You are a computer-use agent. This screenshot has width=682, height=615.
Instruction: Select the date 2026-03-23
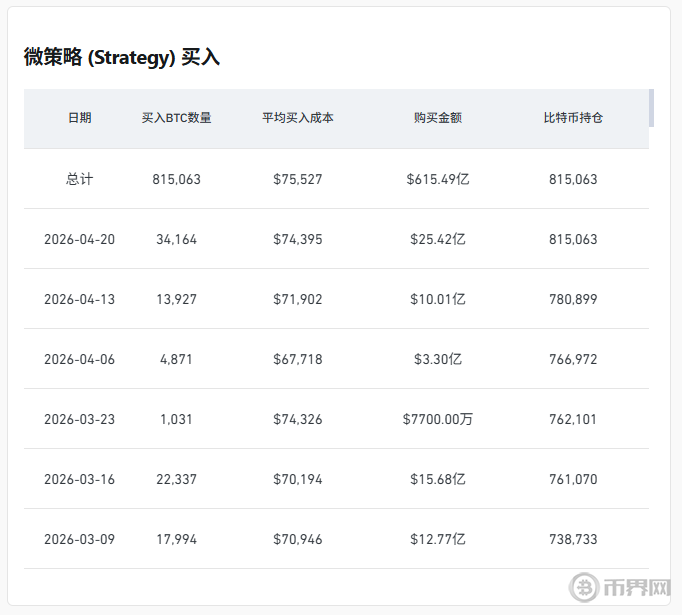coord(80,419)
